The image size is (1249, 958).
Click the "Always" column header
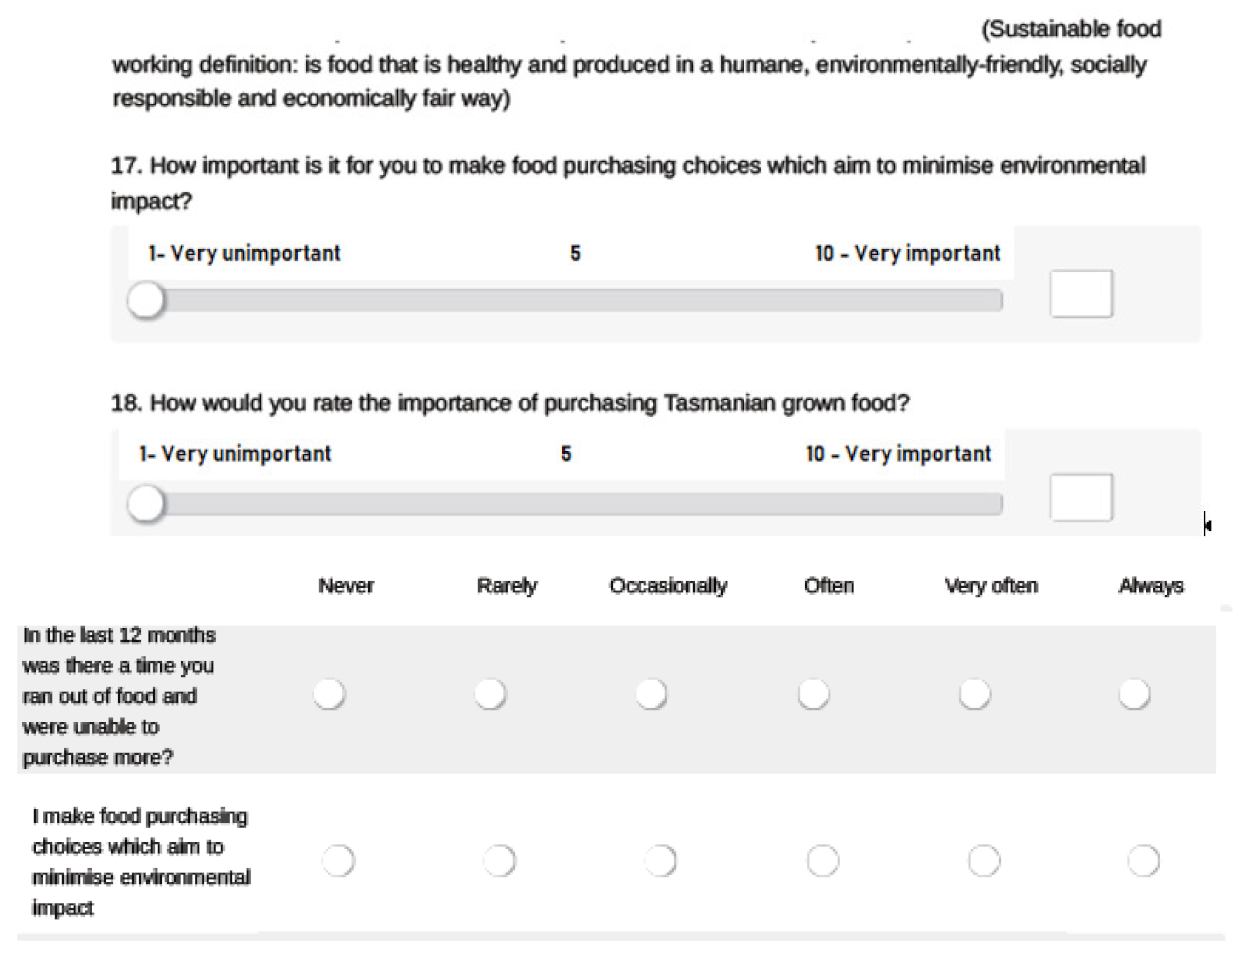tap(1151, 585)
